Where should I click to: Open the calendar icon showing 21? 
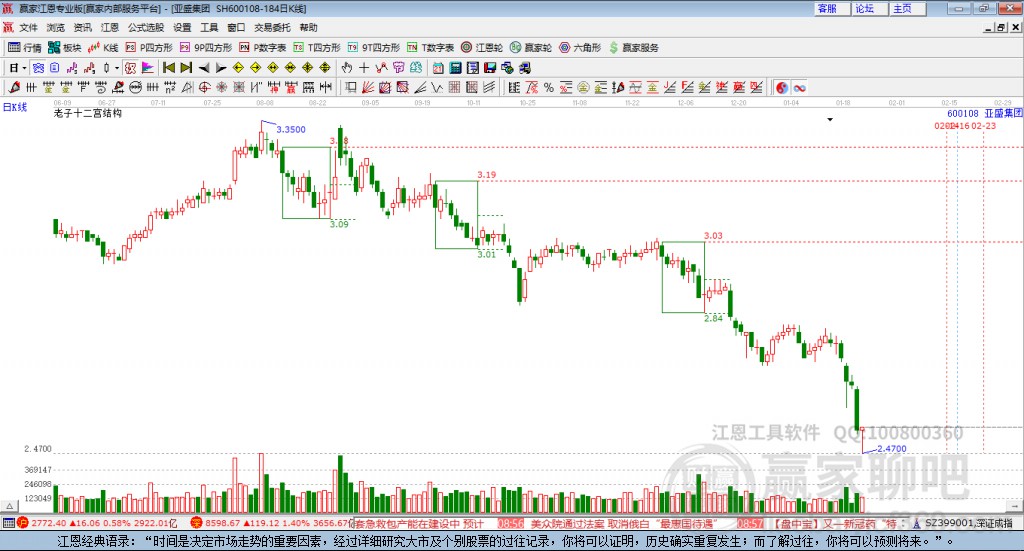tap(438, 68)
